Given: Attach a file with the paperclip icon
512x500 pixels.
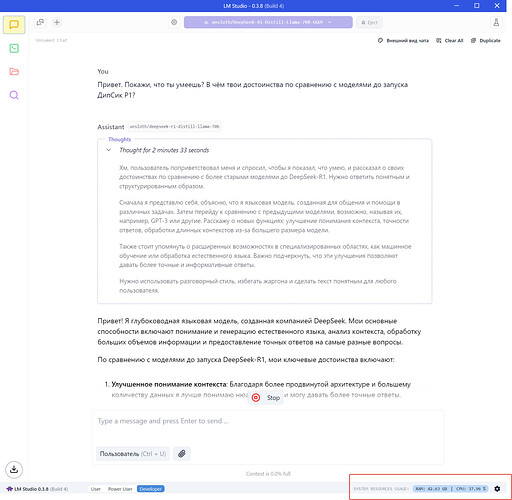Looking at the screenshot, I should [182, 454].
